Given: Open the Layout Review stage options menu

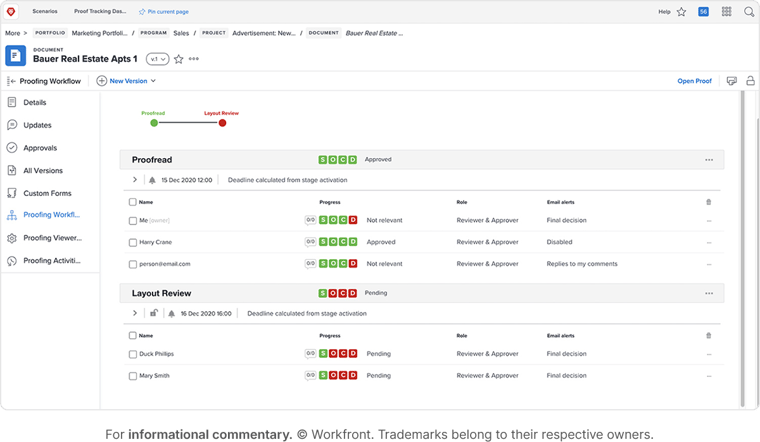Looking at the screenshot, I should pyautogui.click(x=709, y=293).
